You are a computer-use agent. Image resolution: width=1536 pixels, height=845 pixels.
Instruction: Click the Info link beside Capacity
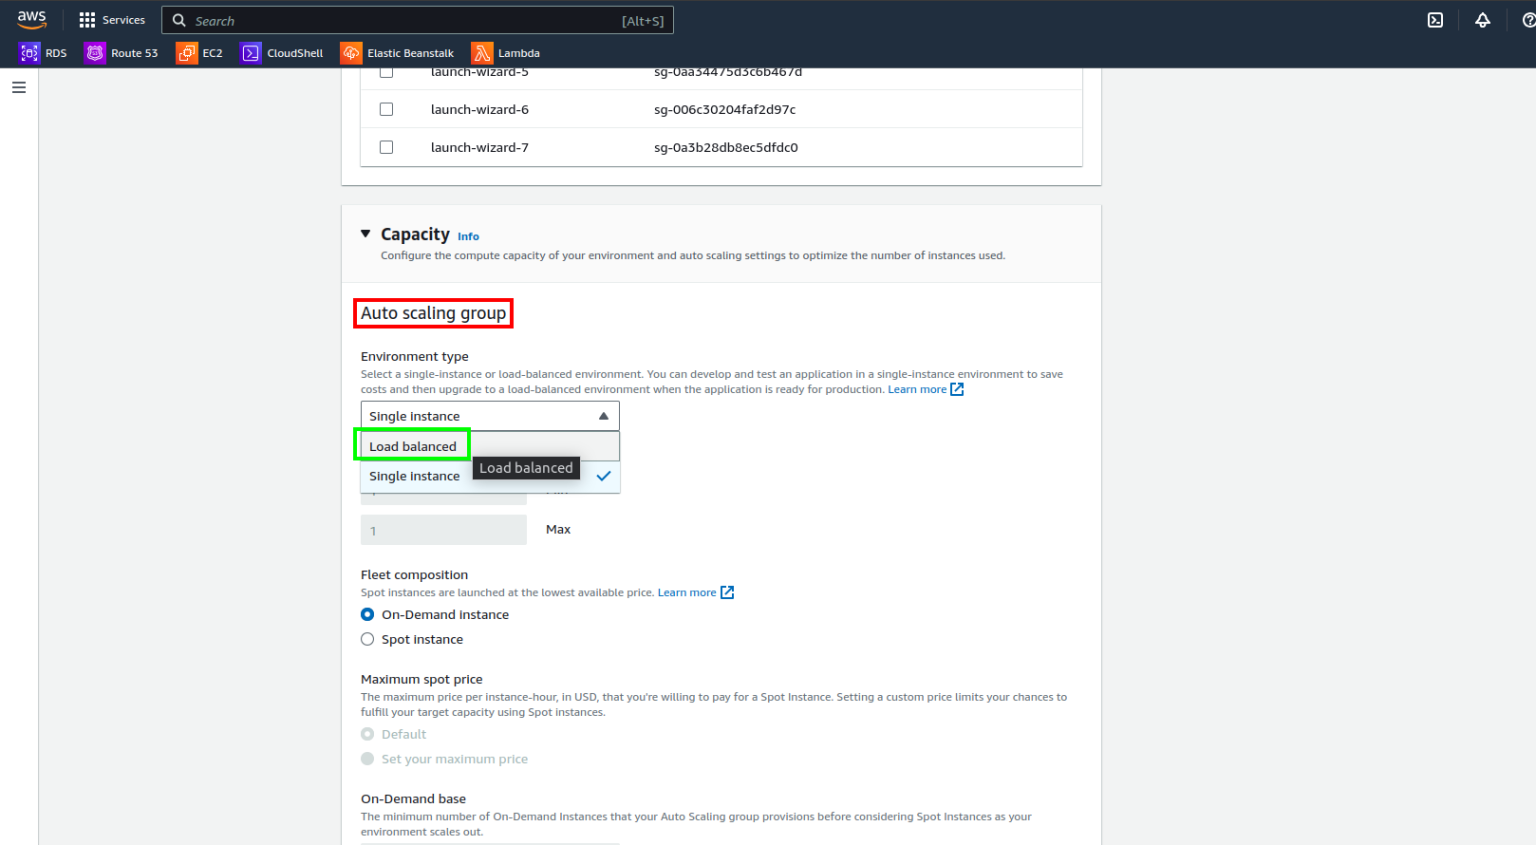click(x=468, y=236)
